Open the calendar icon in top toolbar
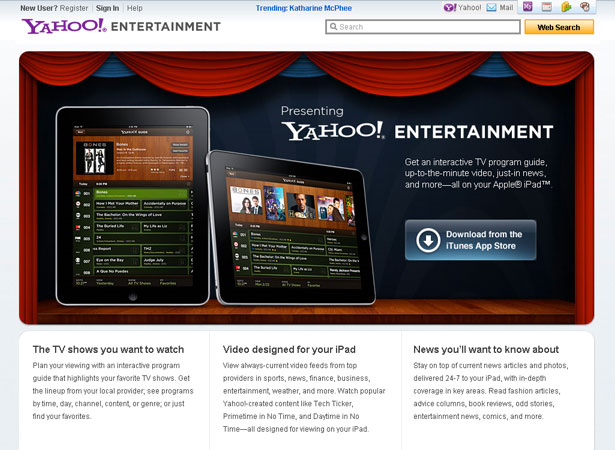Image resolution: width=615 pixels, height=450 pixels. point(546,7)
